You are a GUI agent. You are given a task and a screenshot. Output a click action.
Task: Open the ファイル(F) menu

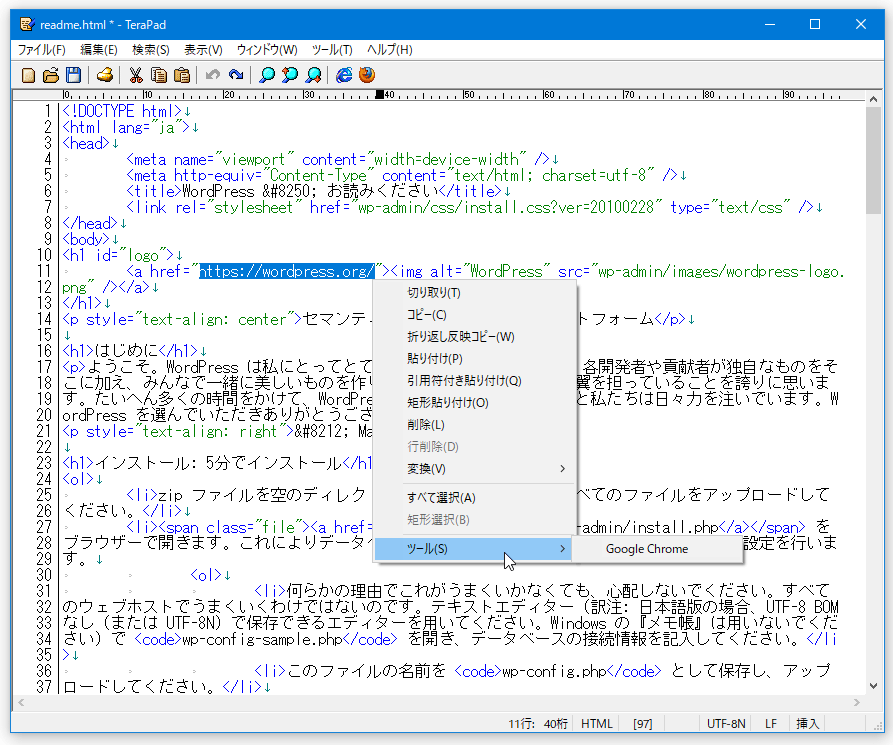(42, 50)
